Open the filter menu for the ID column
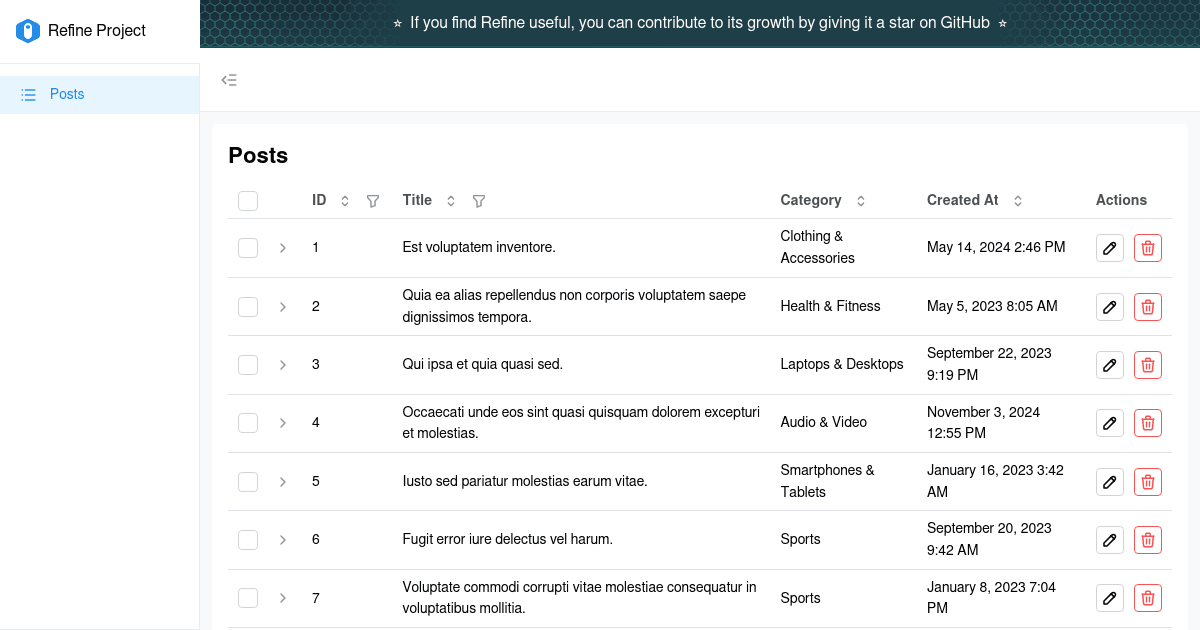This screenshot has width=1200, height=630. 372,200
